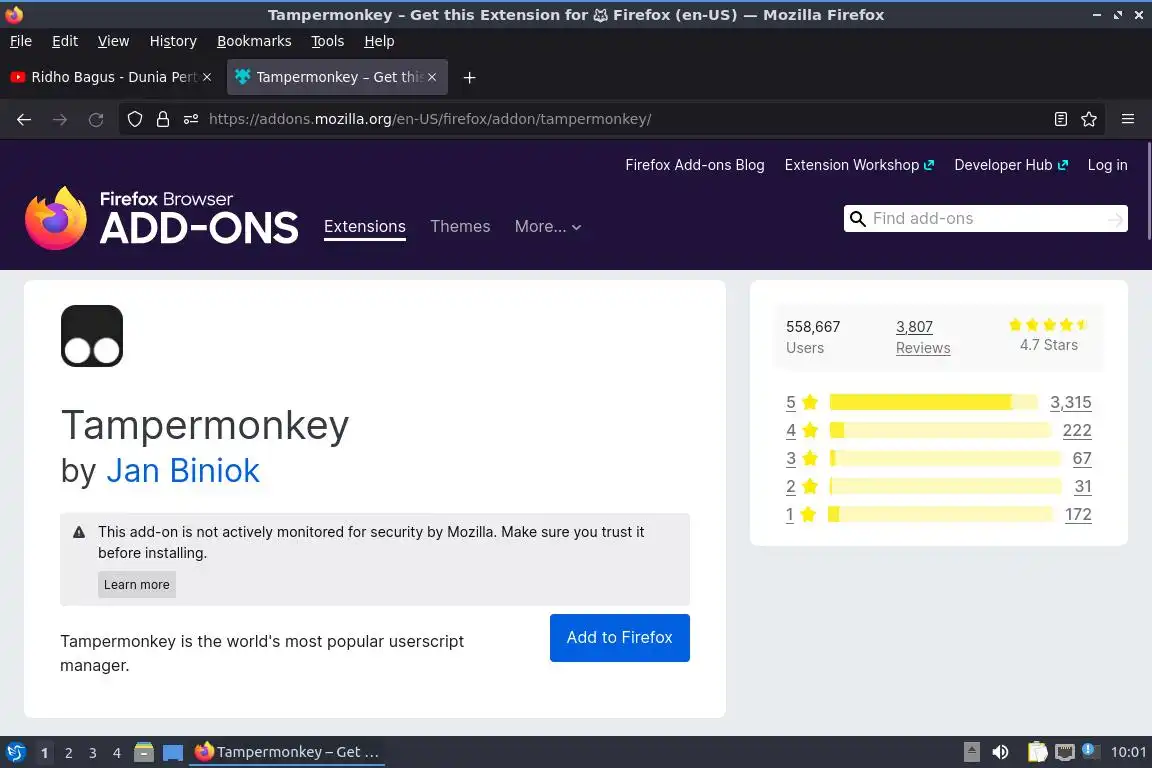The height and width of the screenshot is (768, 1152).
Task: Switch to workspace 2 in taskbar
Action: [x=68, y=753]
